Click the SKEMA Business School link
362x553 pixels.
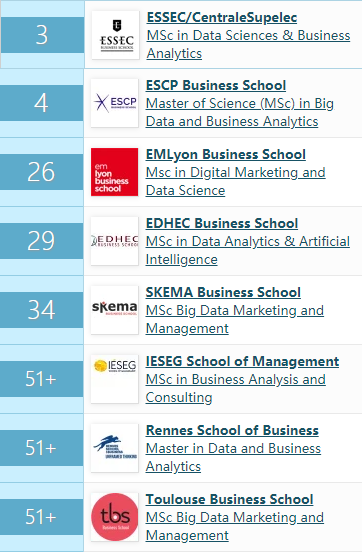pos(223,292)
